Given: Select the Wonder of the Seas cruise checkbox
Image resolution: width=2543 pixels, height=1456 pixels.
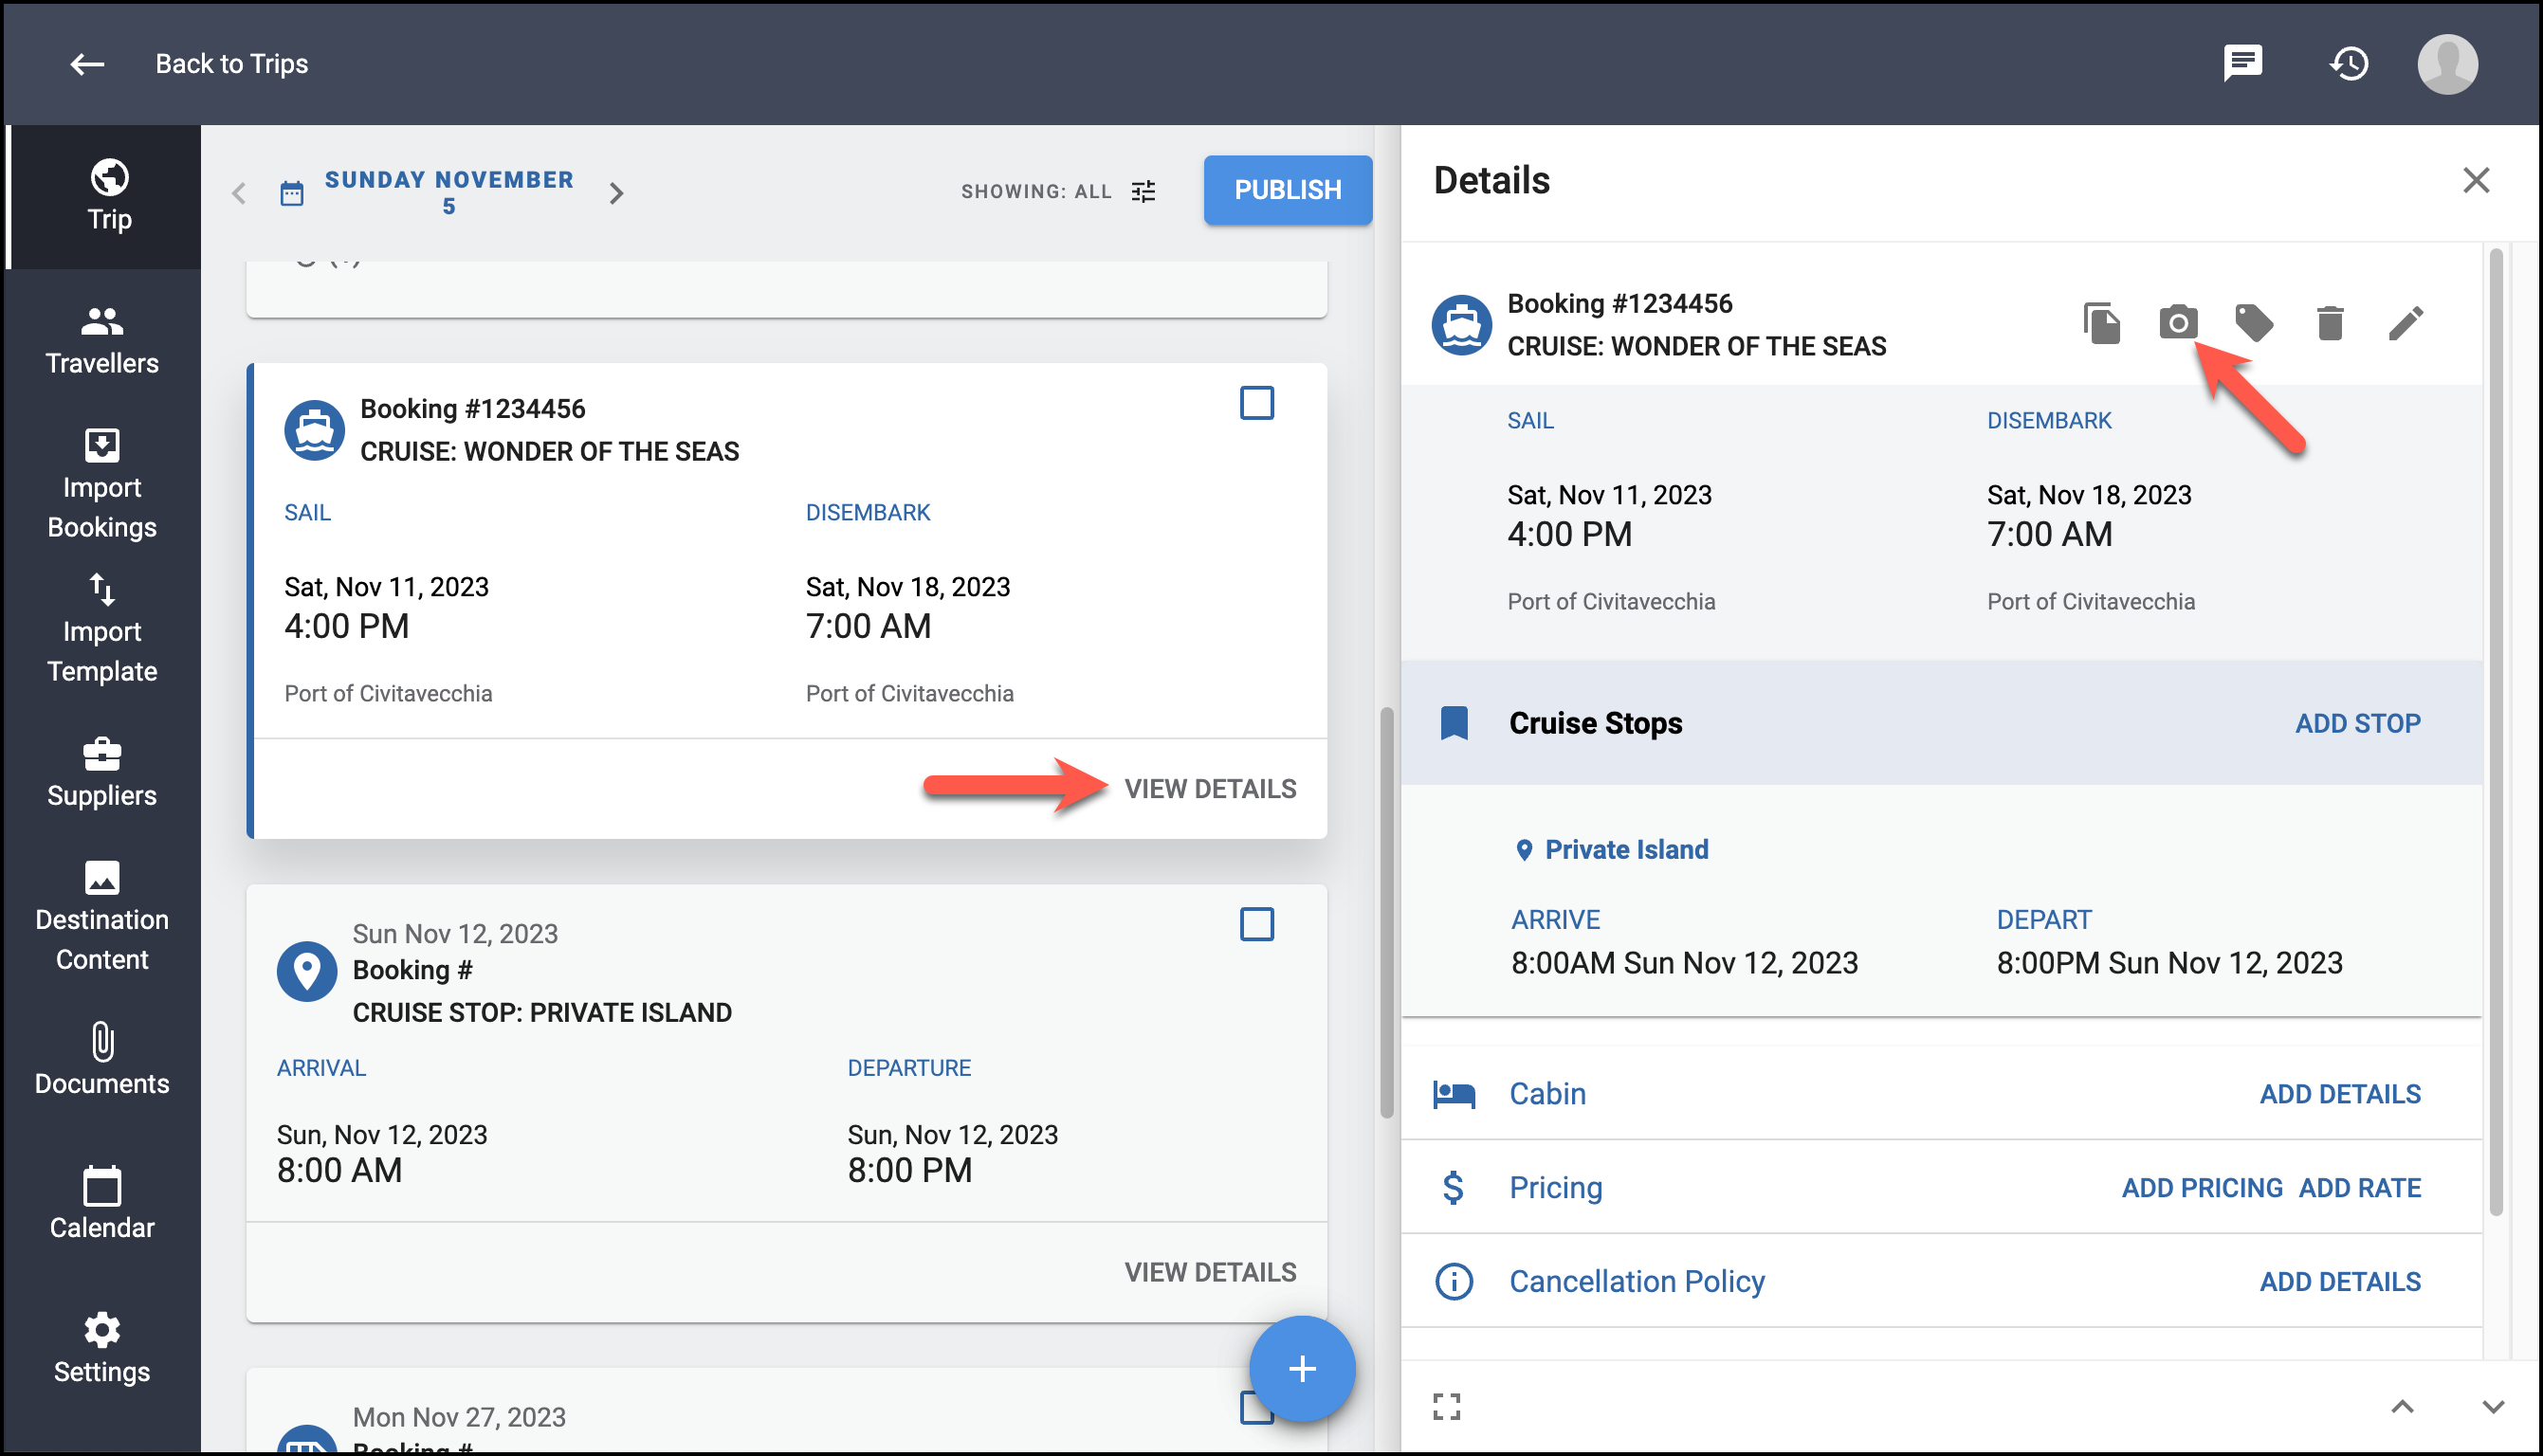Looking at the screenshot, I should 1256,403.
